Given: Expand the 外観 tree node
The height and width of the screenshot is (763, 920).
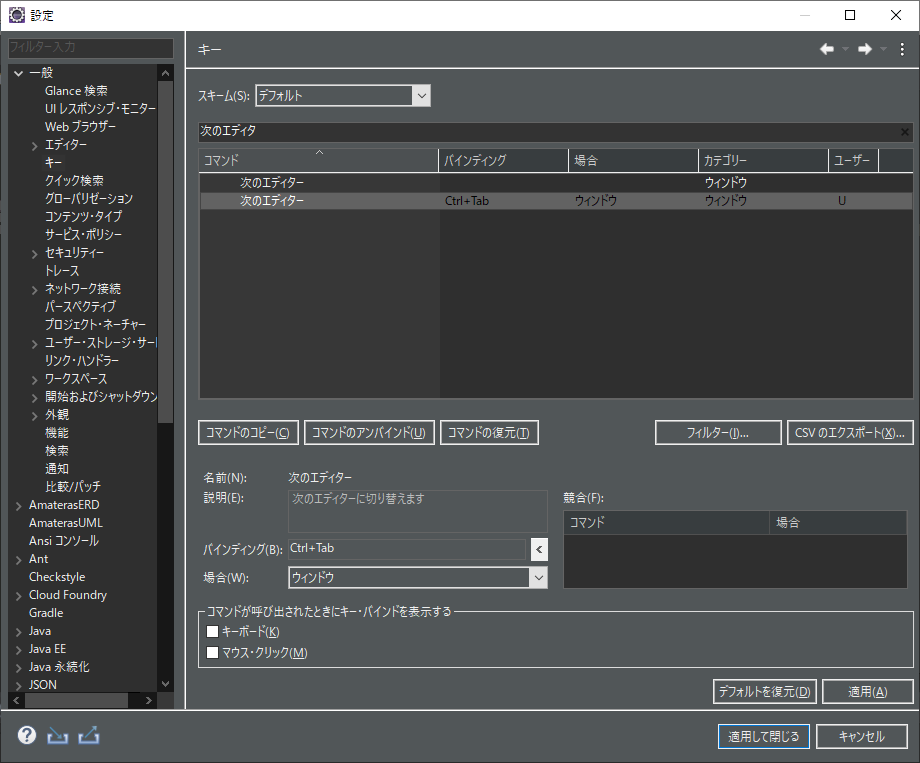Looking at the screenshot, I should 35,416.
